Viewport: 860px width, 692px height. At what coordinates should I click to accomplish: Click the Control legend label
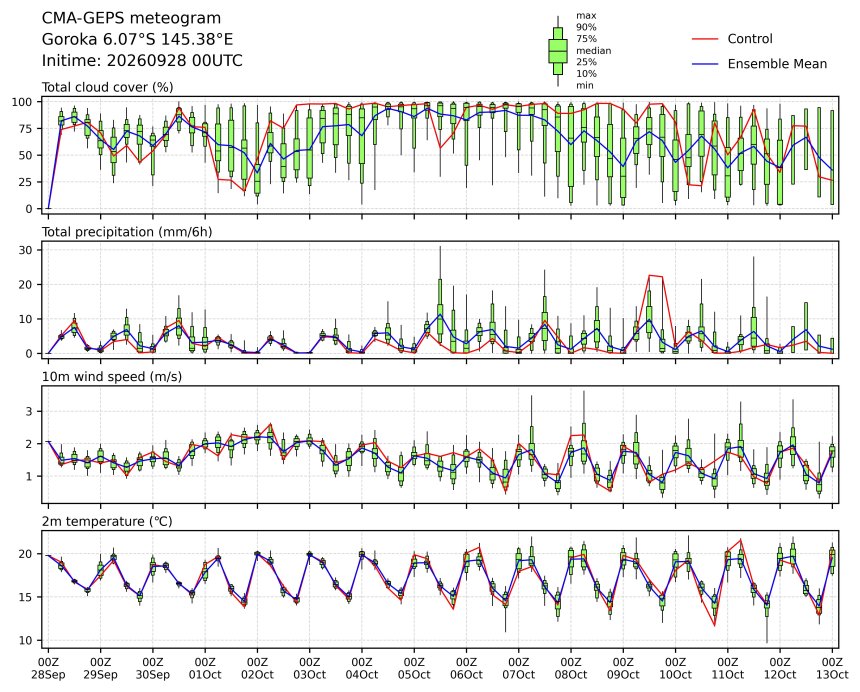pyautogui.click(x=750, y=39)
